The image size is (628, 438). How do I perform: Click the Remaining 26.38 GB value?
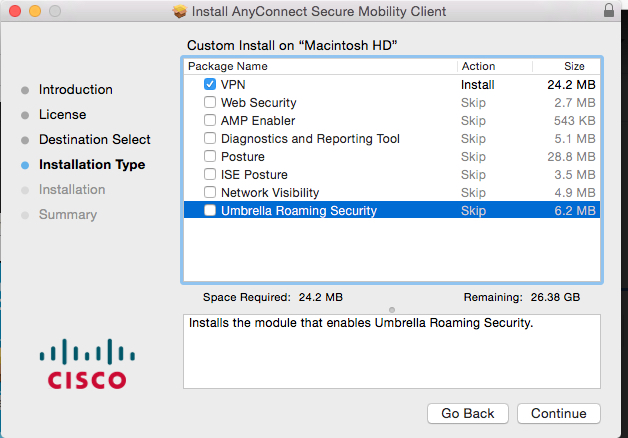pos(555,297)
